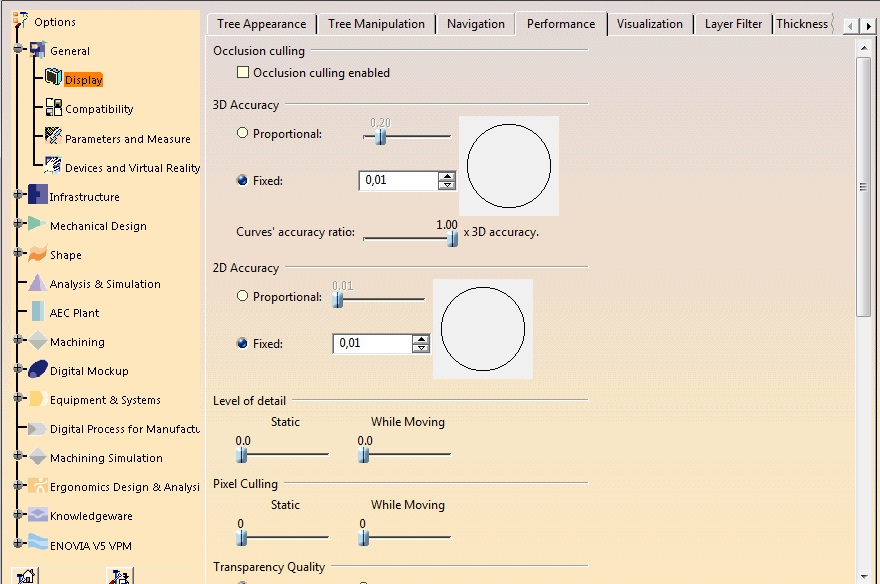Expand the Infrastructure tree node
This screenshot has height=584, width=880.
18,194
